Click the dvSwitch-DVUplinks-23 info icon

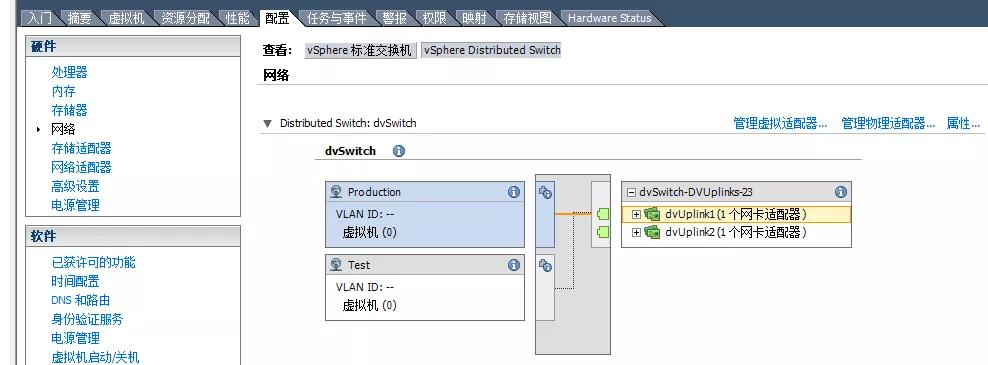(841, 192)
